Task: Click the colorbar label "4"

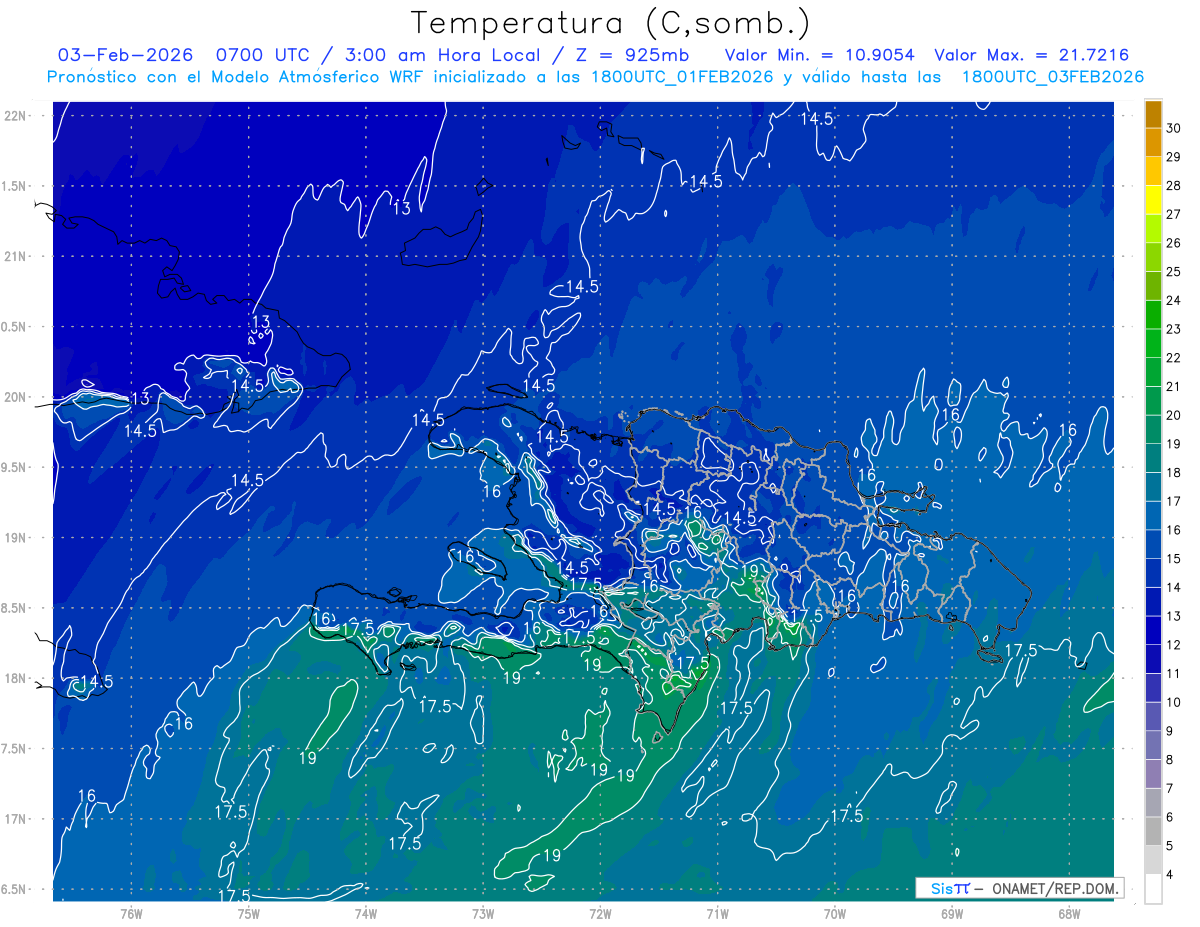Action: click(1170, 875)
